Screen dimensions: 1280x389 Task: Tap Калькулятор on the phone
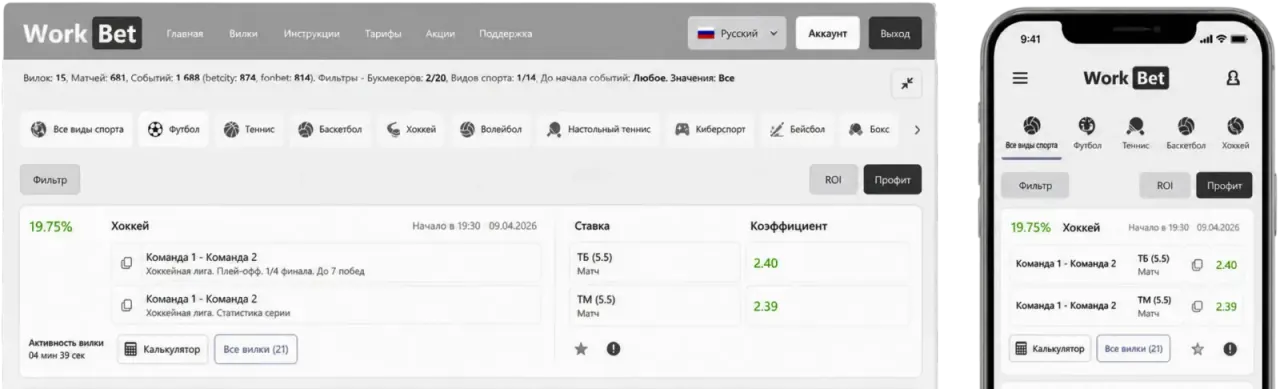click(x=1049, y=349)
